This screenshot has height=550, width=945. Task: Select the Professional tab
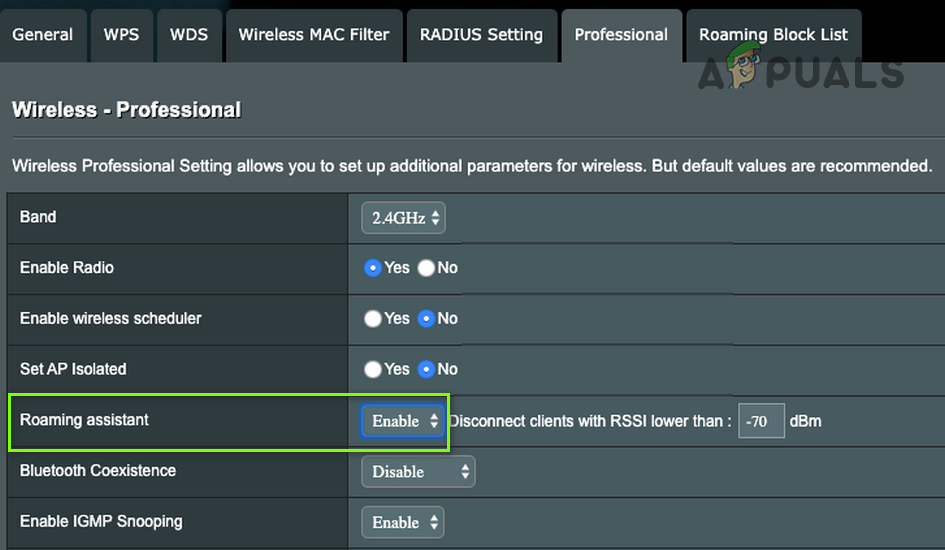pyautogui.click(x=621, y=35)
